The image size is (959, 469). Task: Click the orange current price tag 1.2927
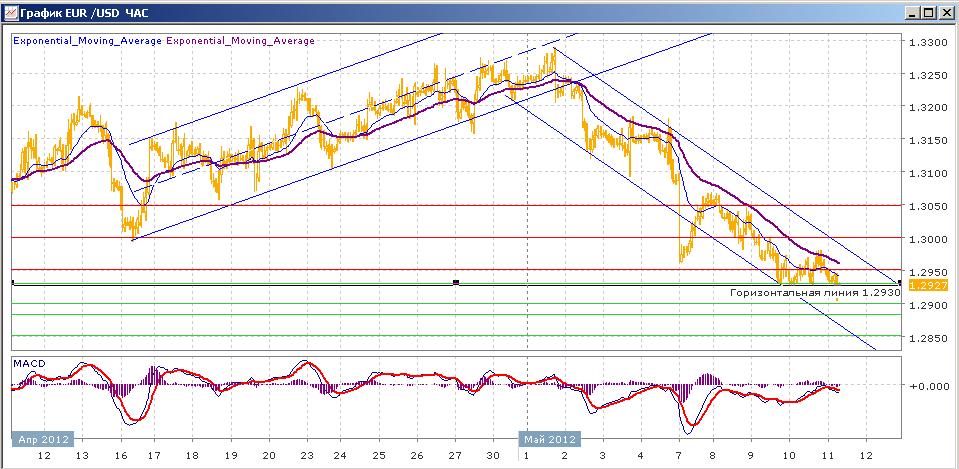coord(928,285)
